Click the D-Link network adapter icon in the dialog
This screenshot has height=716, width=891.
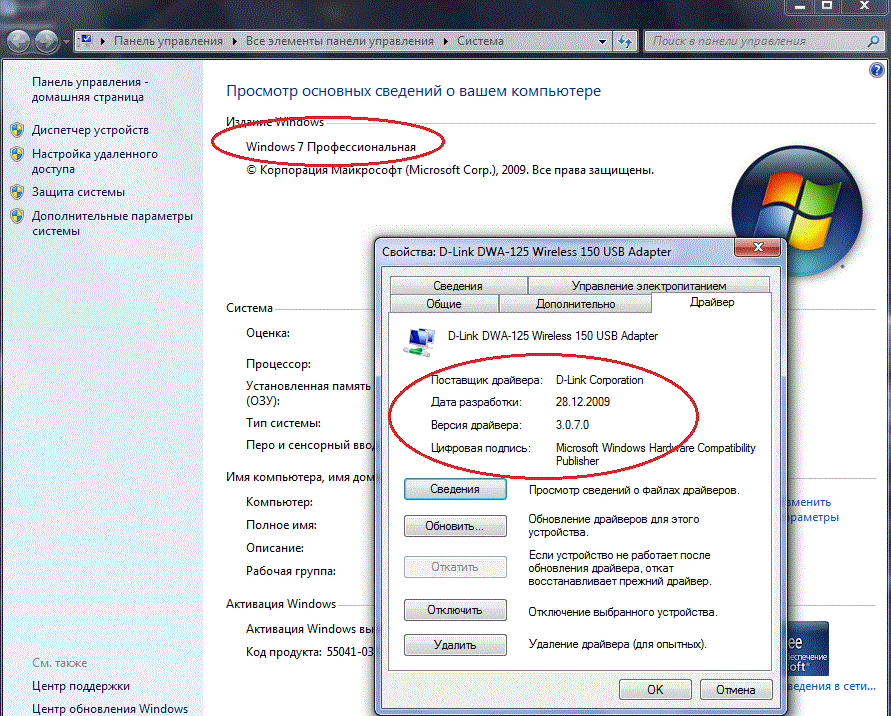pos(414,341)
